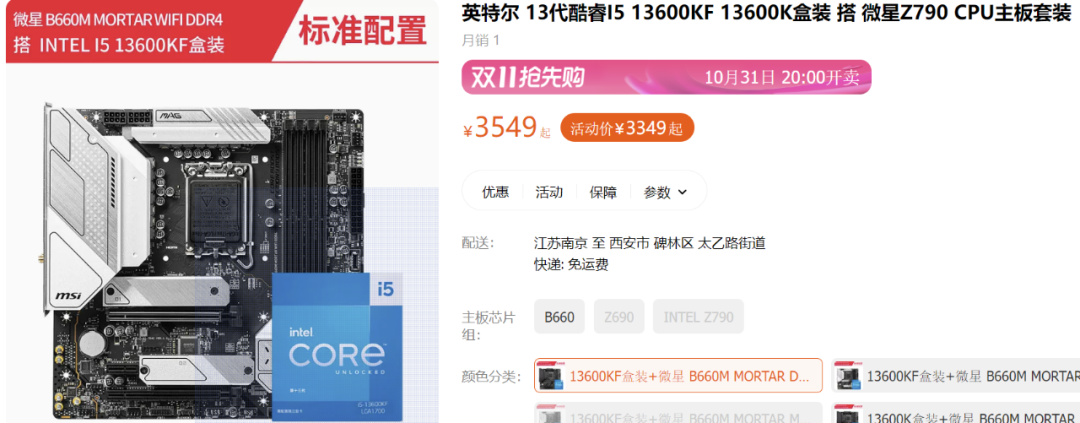The height and width of the screenshot is (423, 1080).
Task: Open the 活动 tab
Action: (549, 192)
